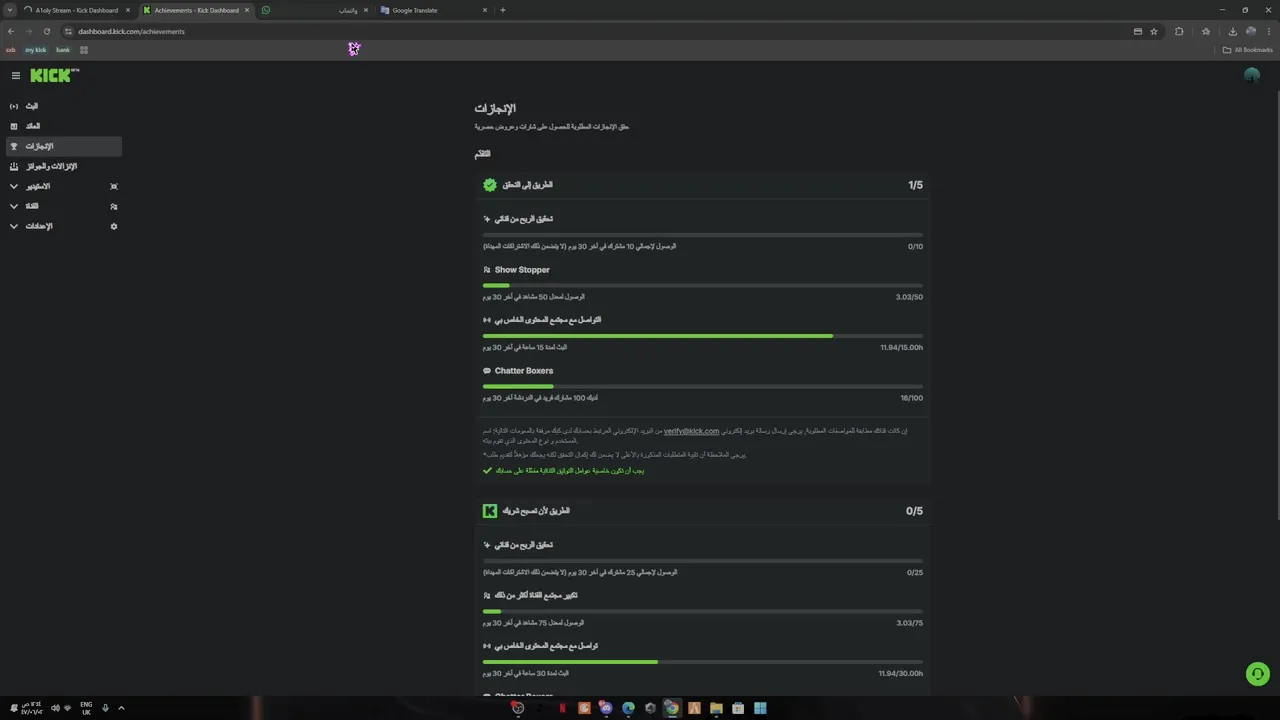Screen dimensions: 1280x720
Task: Switch to the Google Translate tab
Action: (434, 10)
